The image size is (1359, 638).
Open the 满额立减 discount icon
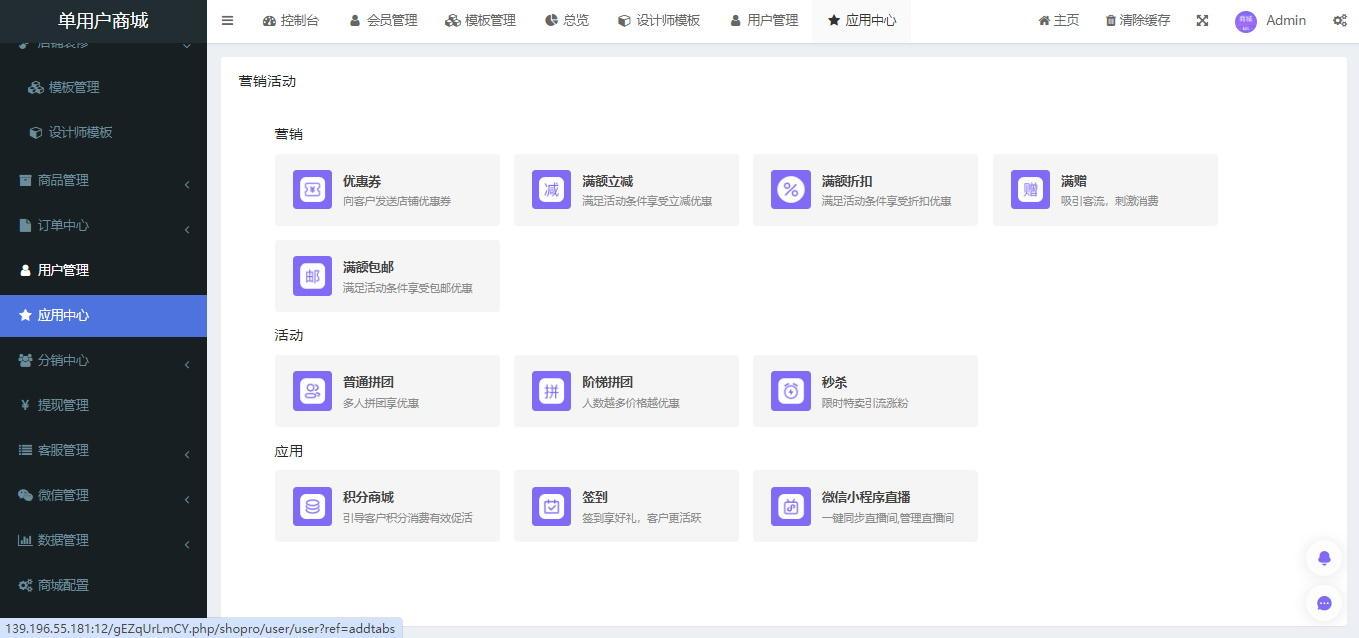click(x=551, y=190)
